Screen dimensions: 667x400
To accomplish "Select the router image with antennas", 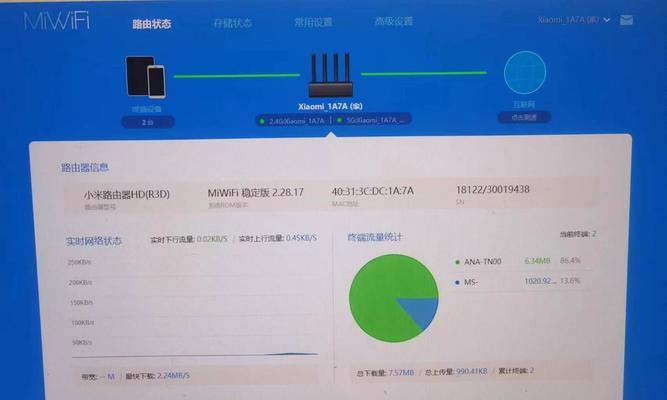I will click(x=331, y=75).
